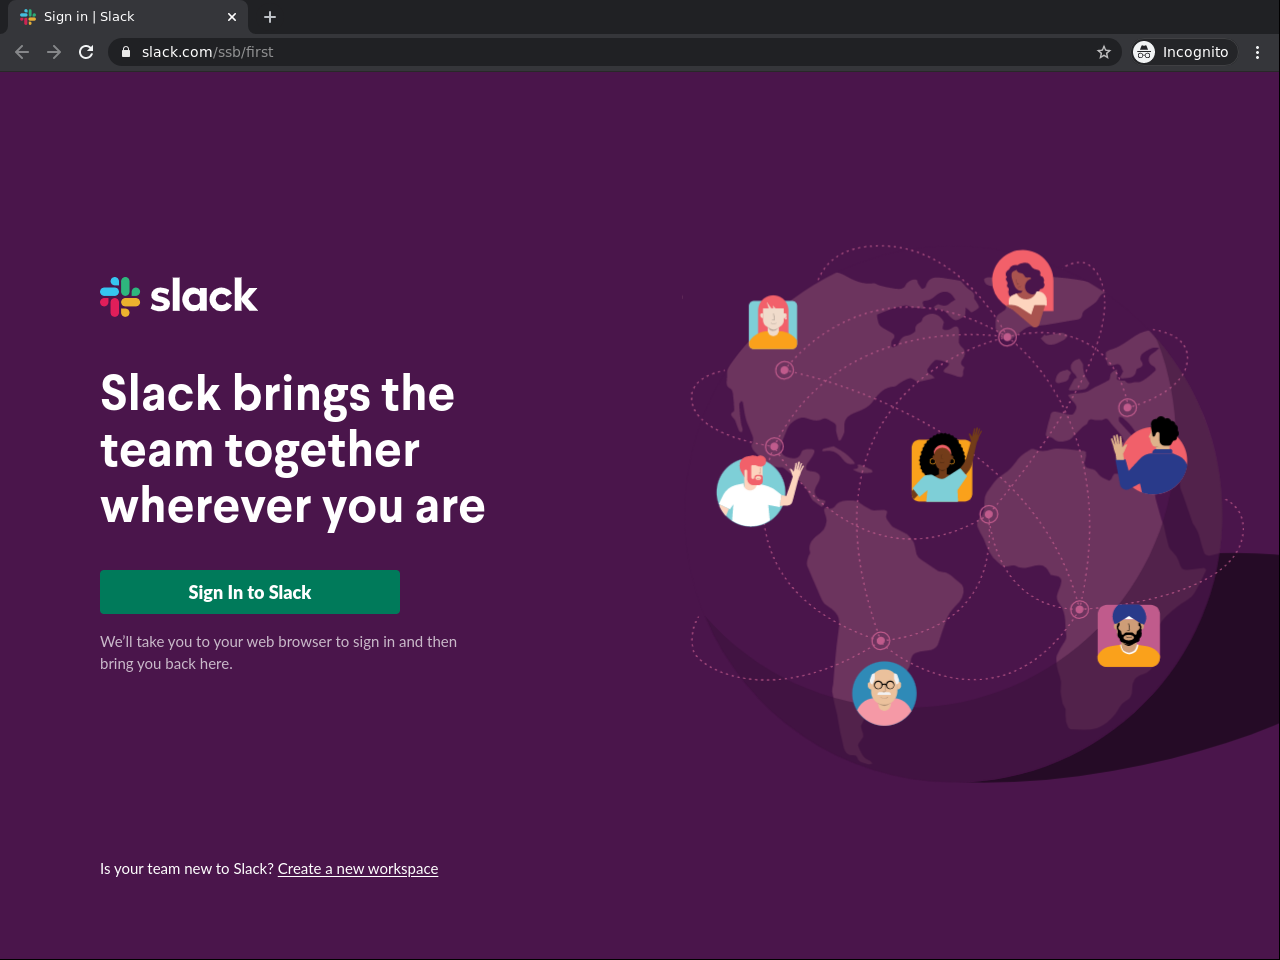
Task: Click the text 'Is your team new to Slack?'
Action: point(187,869)
